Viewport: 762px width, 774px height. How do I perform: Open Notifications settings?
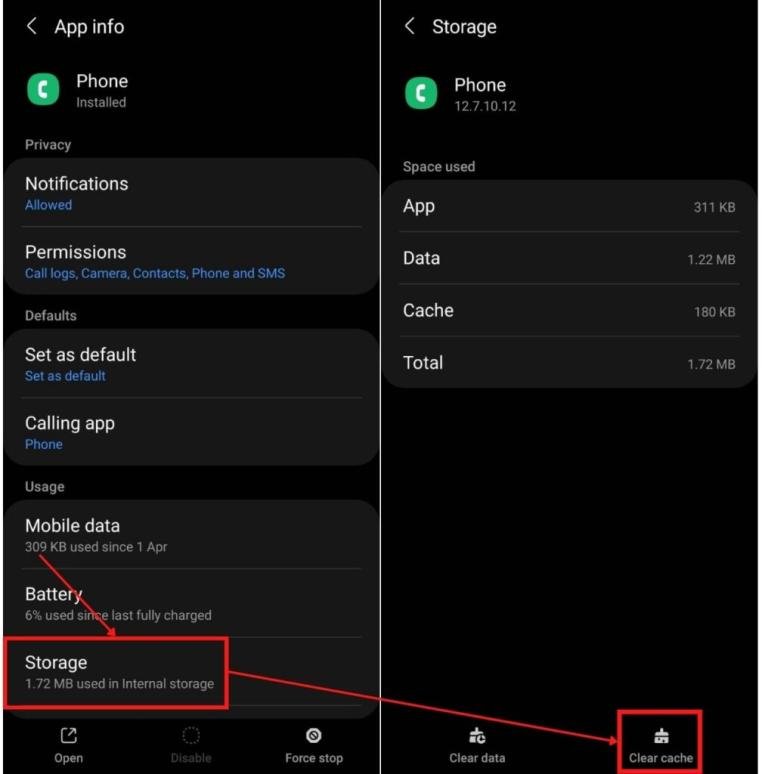[191, 193]
